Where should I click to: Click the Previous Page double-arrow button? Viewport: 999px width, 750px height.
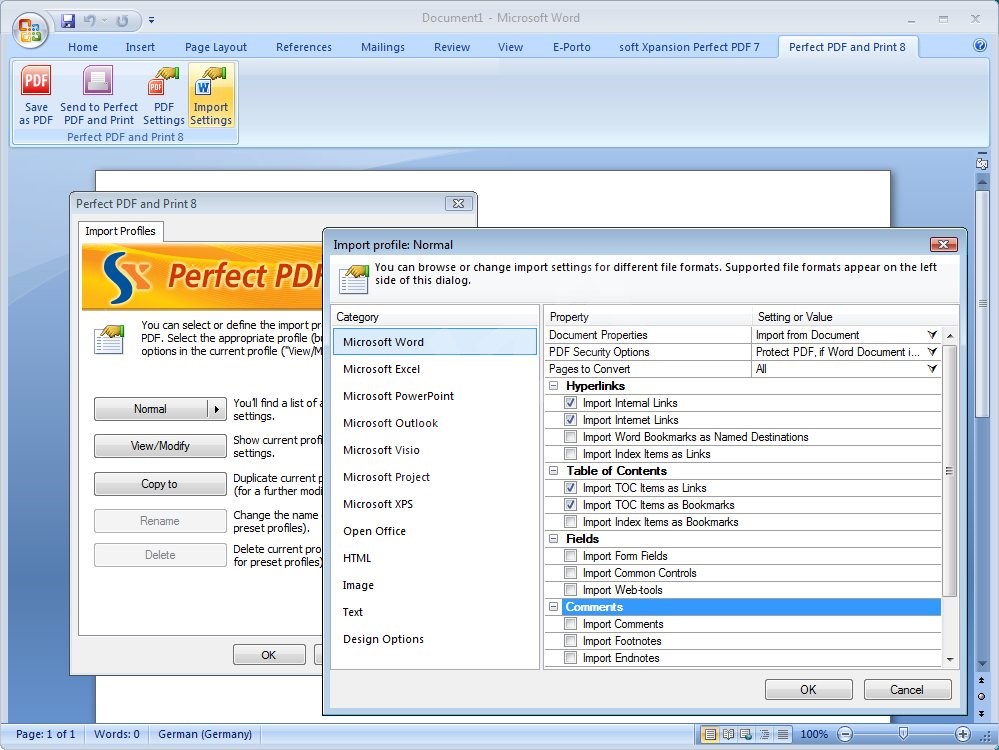click(981, 681)
